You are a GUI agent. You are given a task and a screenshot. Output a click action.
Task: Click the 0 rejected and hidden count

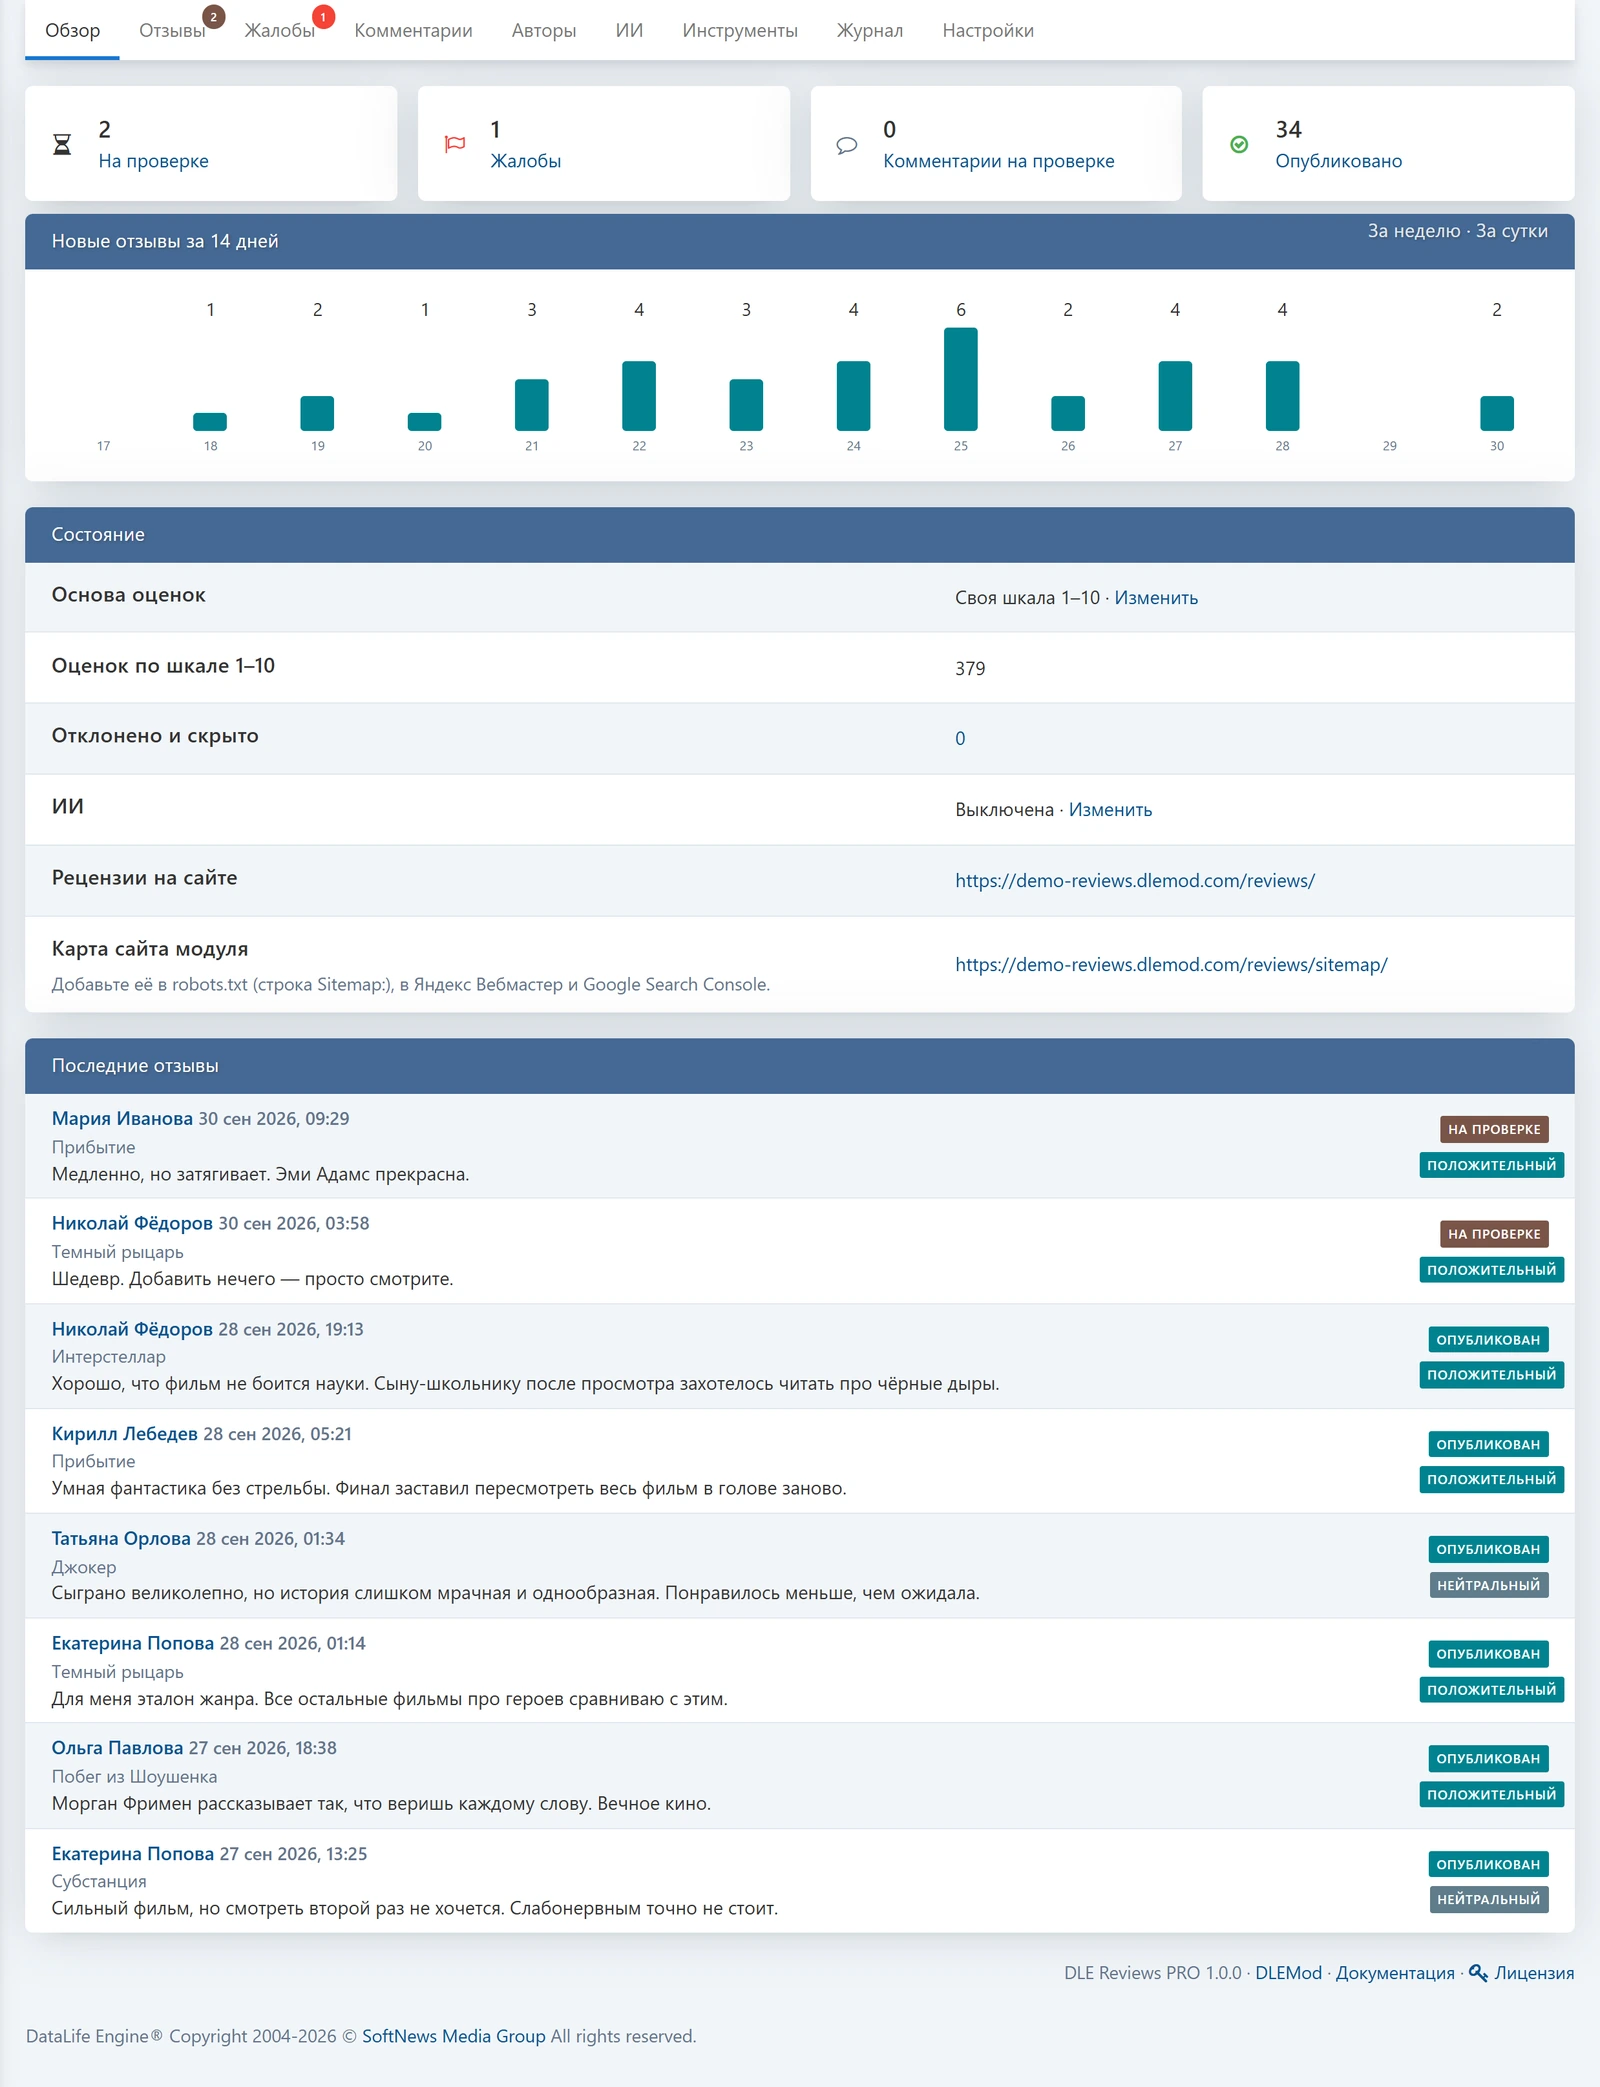point(960,739)
